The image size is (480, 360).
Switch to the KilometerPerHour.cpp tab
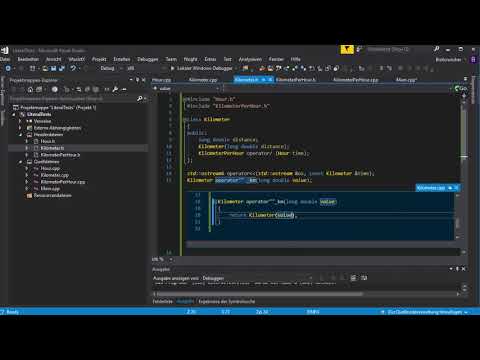click(x=356, y=80)
